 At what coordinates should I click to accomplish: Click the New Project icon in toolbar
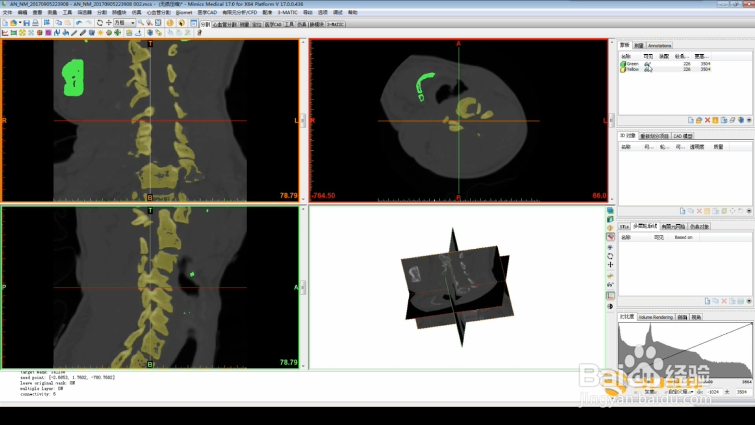pos(5,23)
